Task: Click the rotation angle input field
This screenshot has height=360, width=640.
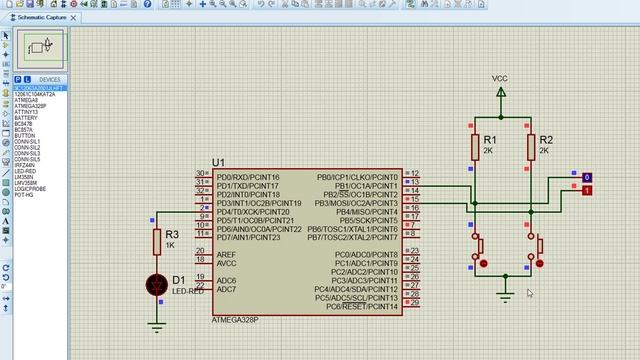Action: point(6,287)
